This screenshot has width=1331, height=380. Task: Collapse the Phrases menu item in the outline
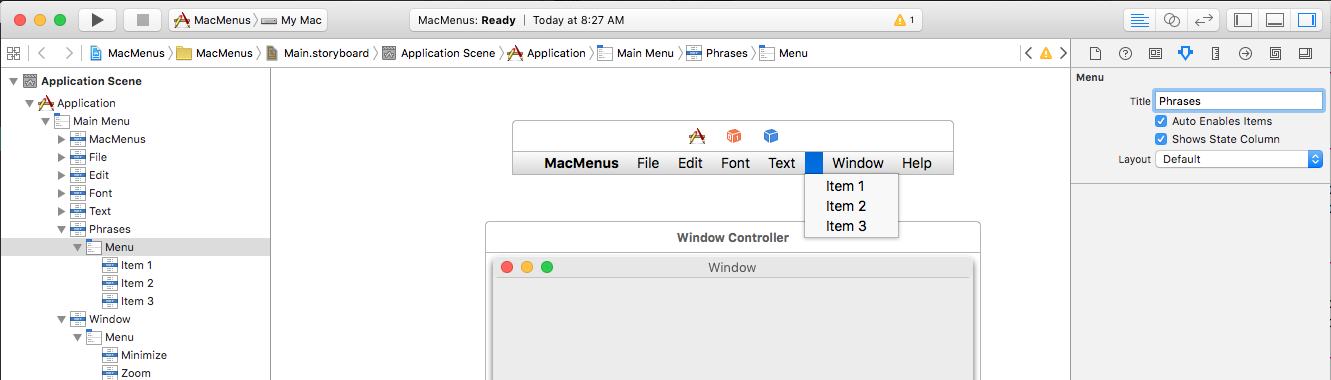(61, 229)
